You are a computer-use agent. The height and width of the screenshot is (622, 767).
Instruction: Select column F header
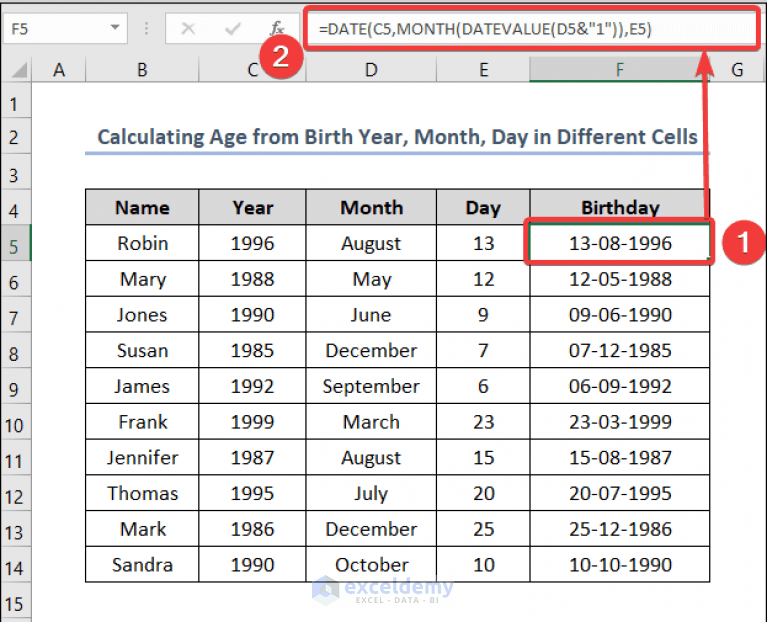click(x=619, y=70)
